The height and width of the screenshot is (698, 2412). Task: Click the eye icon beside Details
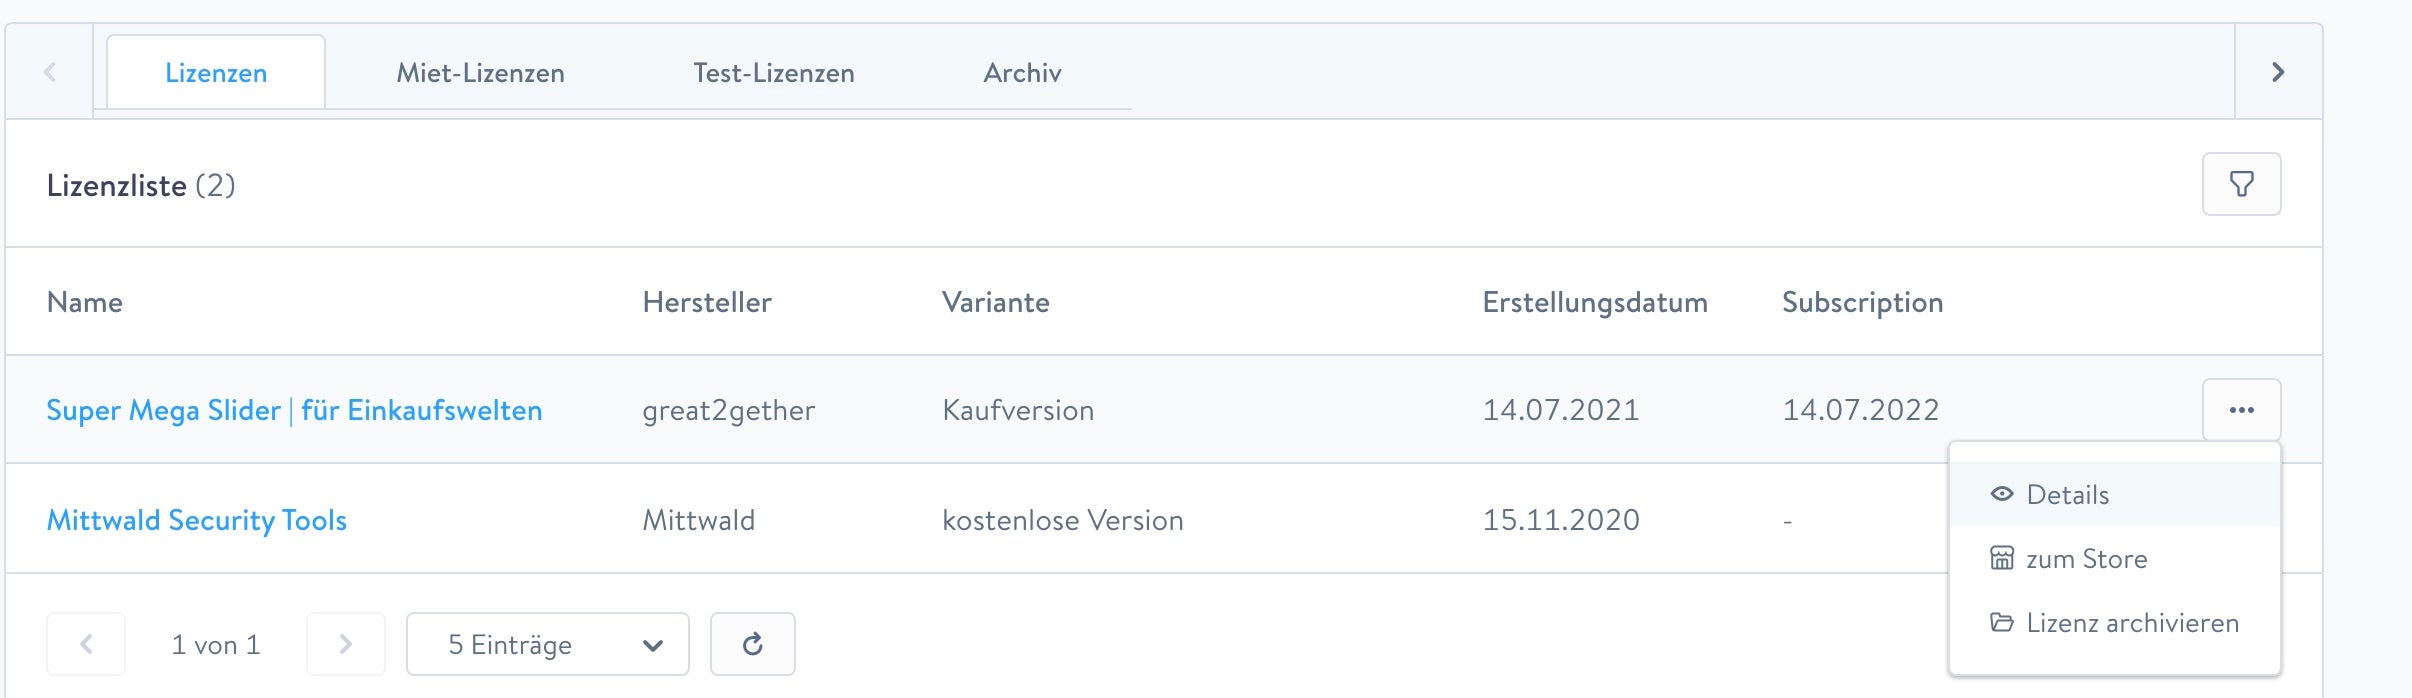tap(2001, 494)
